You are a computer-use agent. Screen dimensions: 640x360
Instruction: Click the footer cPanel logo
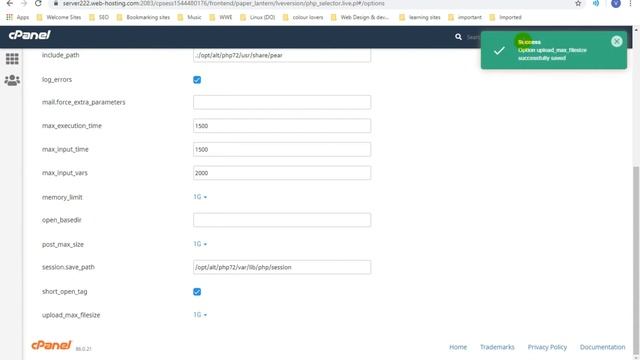[x=51, y=345]
